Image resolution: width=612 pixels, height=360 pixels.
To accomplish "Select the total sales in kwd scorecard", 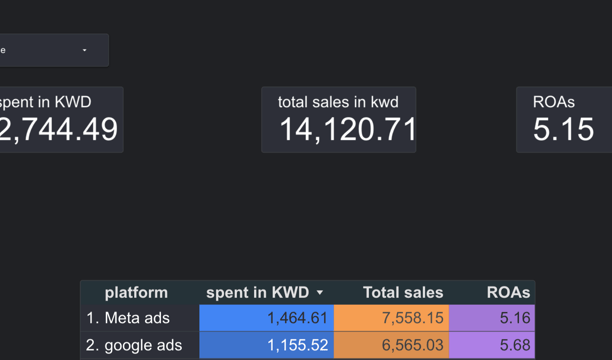I will click(x=338, y=119).
